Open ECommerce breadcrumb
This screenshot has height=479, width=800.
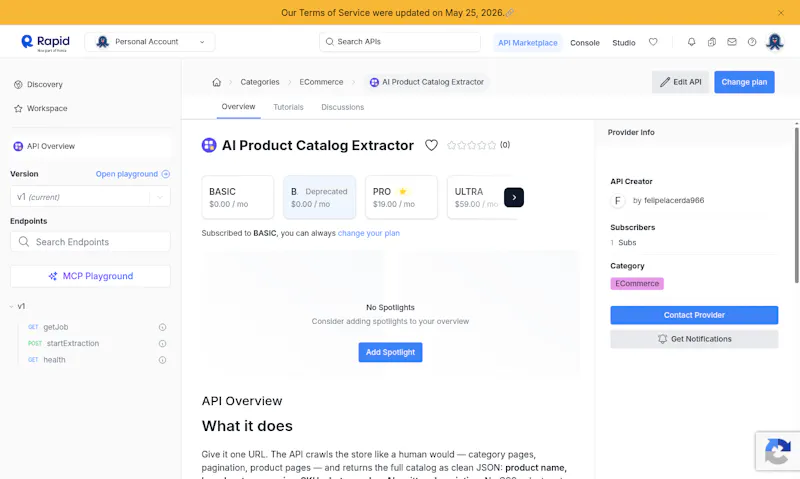tap(321, 82)
